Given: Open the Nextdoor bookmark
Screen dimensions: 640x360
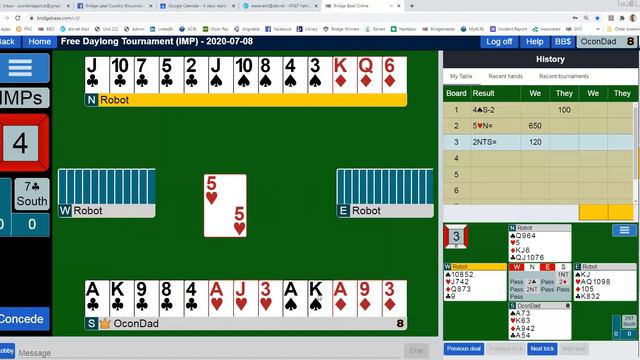Looking at the screenshot, I should click(x=404, y=29).
